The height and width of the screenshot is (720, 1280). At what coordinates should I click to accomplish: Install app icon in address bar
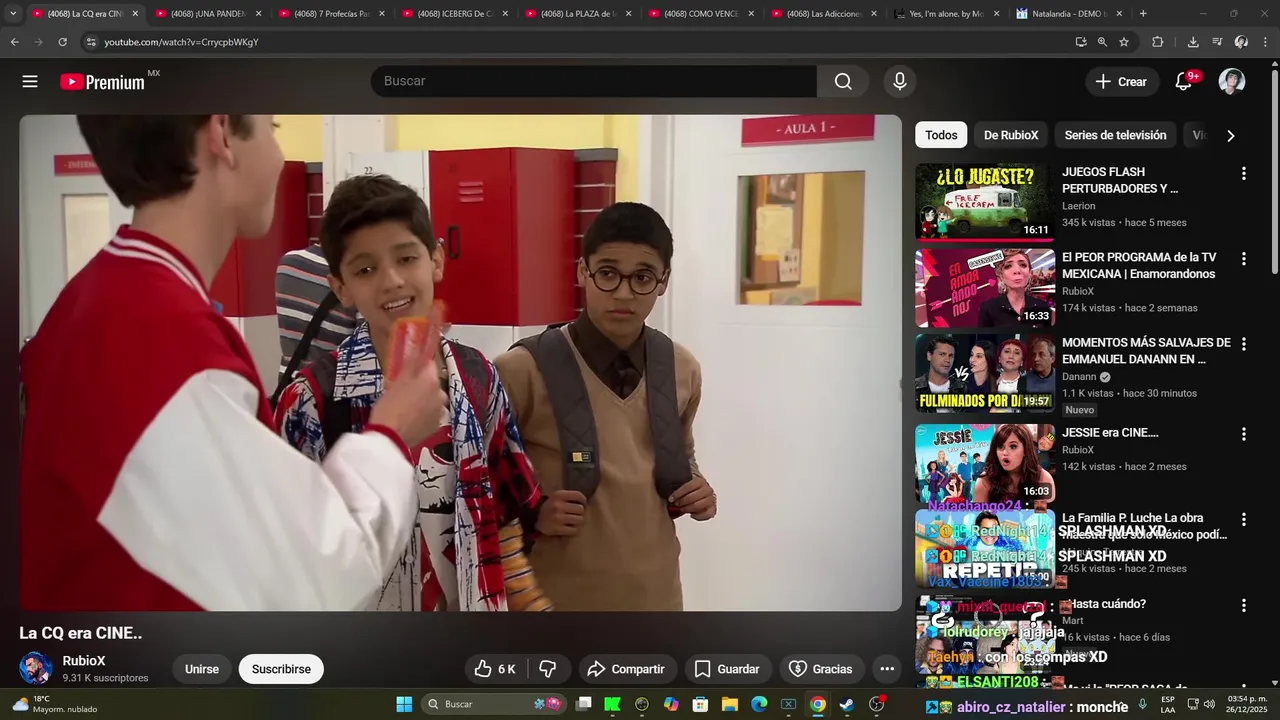tap(1081, 42)
